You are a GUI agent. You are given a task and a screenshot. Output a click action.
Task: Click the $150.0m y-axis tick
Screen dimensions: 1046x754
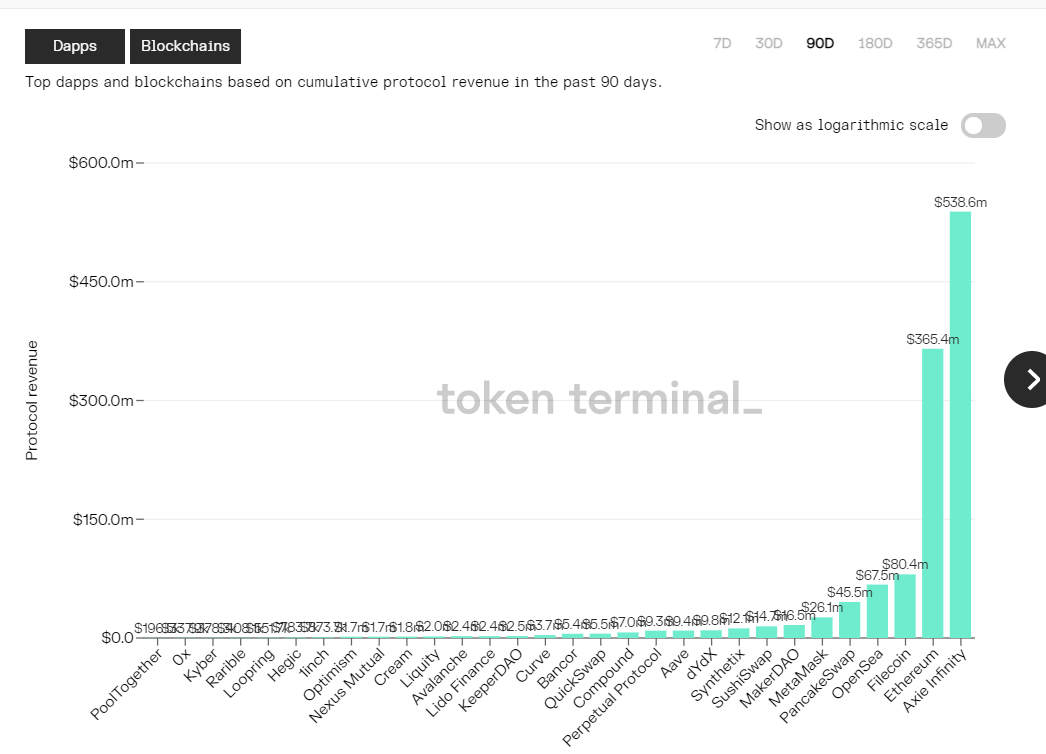click(x=103, y=519)
